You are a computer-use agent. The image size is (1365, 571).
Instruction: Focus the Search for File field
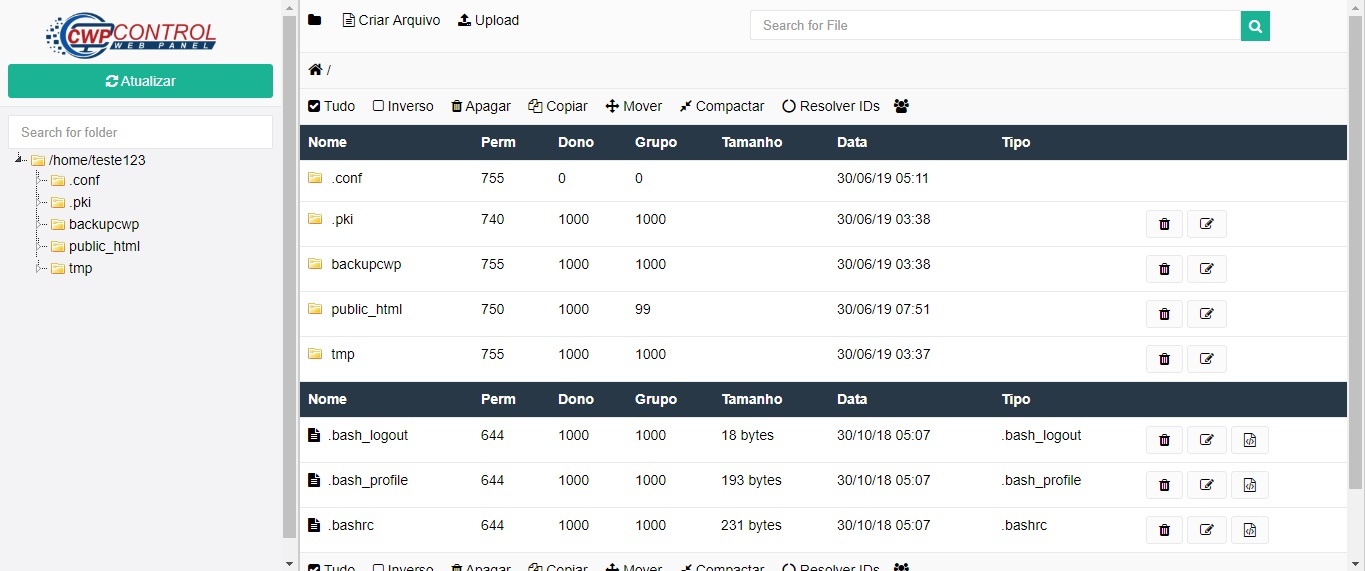[995, 25]
